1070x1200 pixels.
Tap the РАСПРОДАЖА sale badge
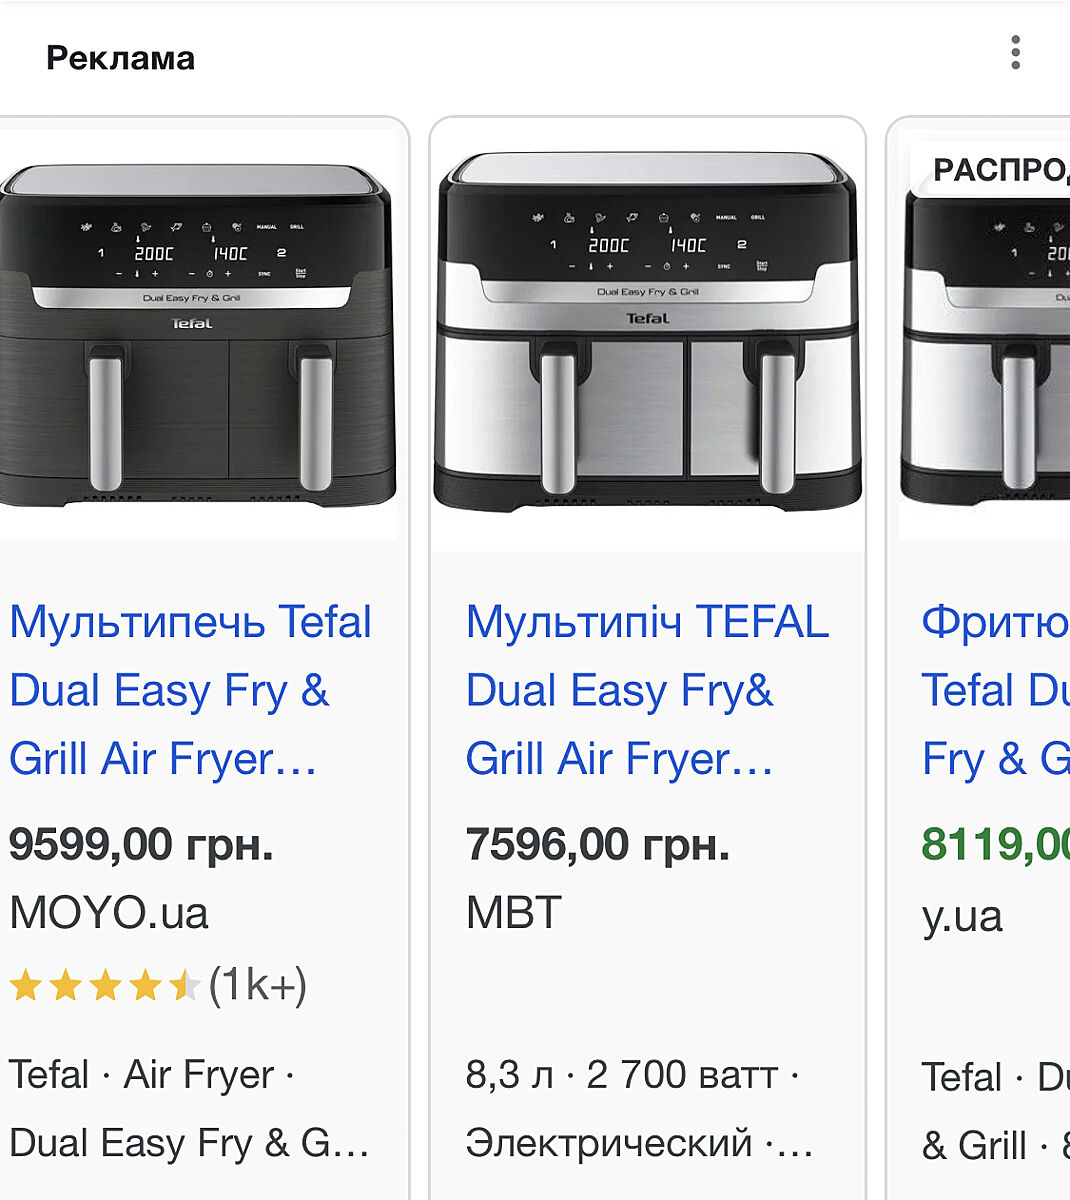pyautogui.click(x=1000, y=170)
